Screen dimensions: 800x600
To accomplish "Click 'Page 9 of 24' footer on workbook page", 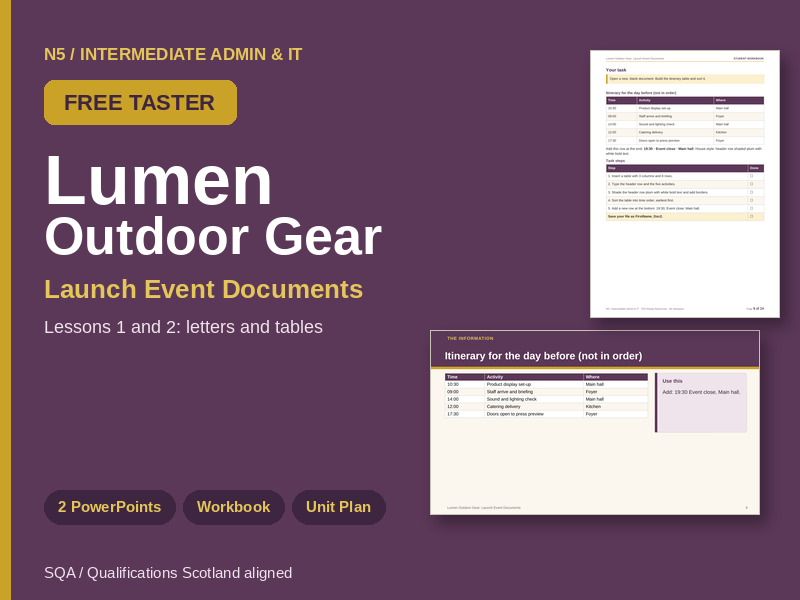I will (755, 309).
